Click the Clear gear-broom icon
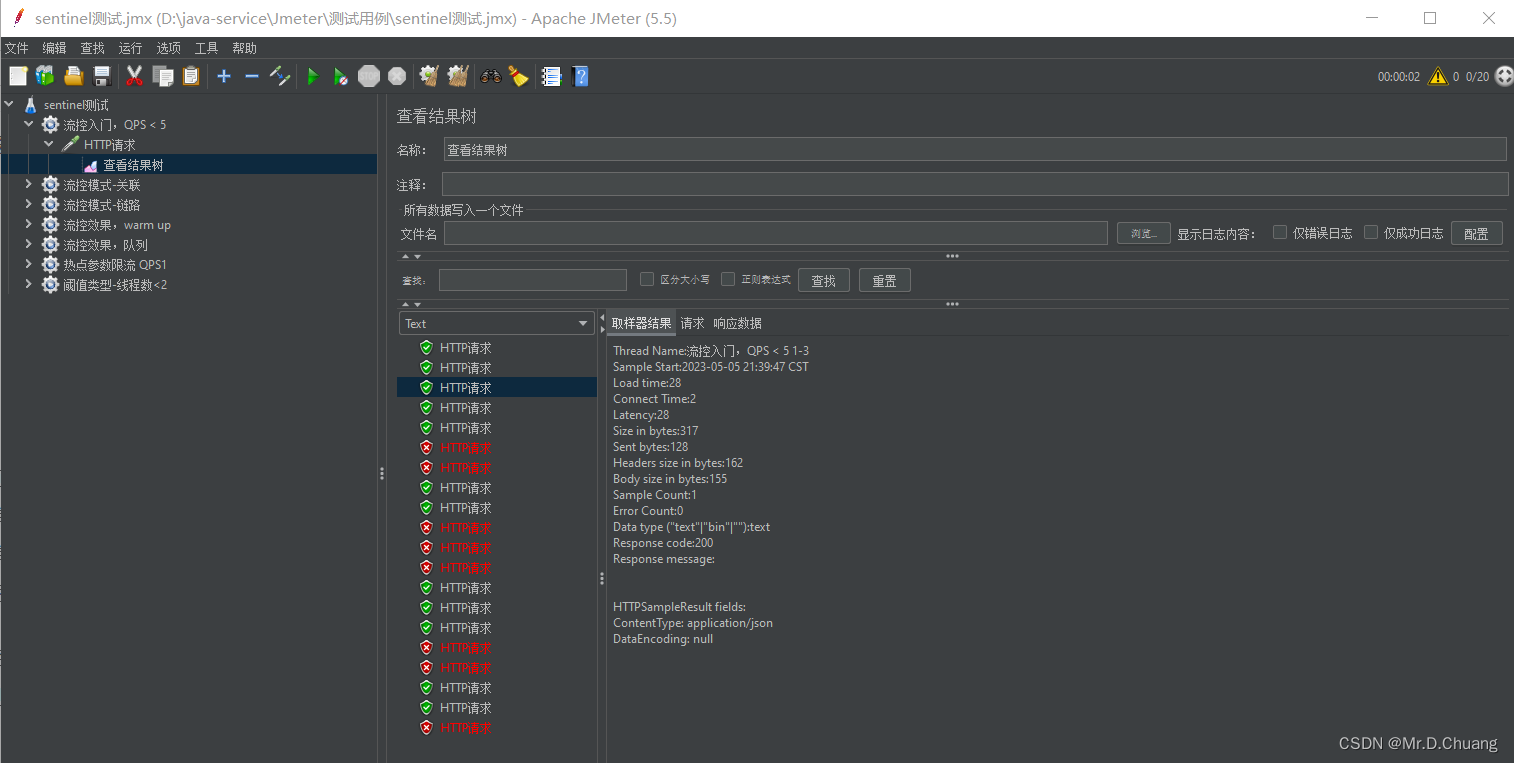 pyautogui.click(x=429, y=76)
